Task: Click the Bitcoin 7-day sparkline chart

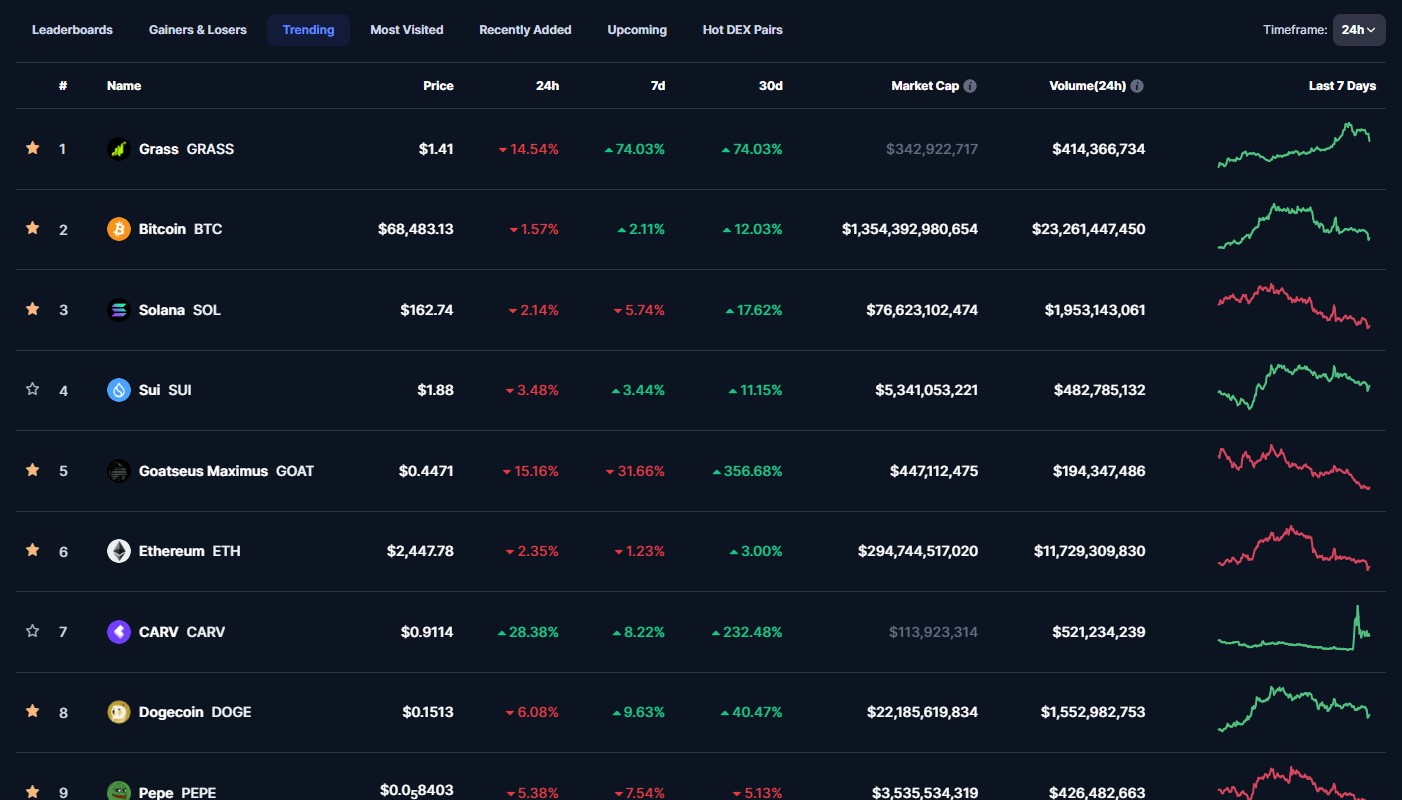Action: [1294, 227]
